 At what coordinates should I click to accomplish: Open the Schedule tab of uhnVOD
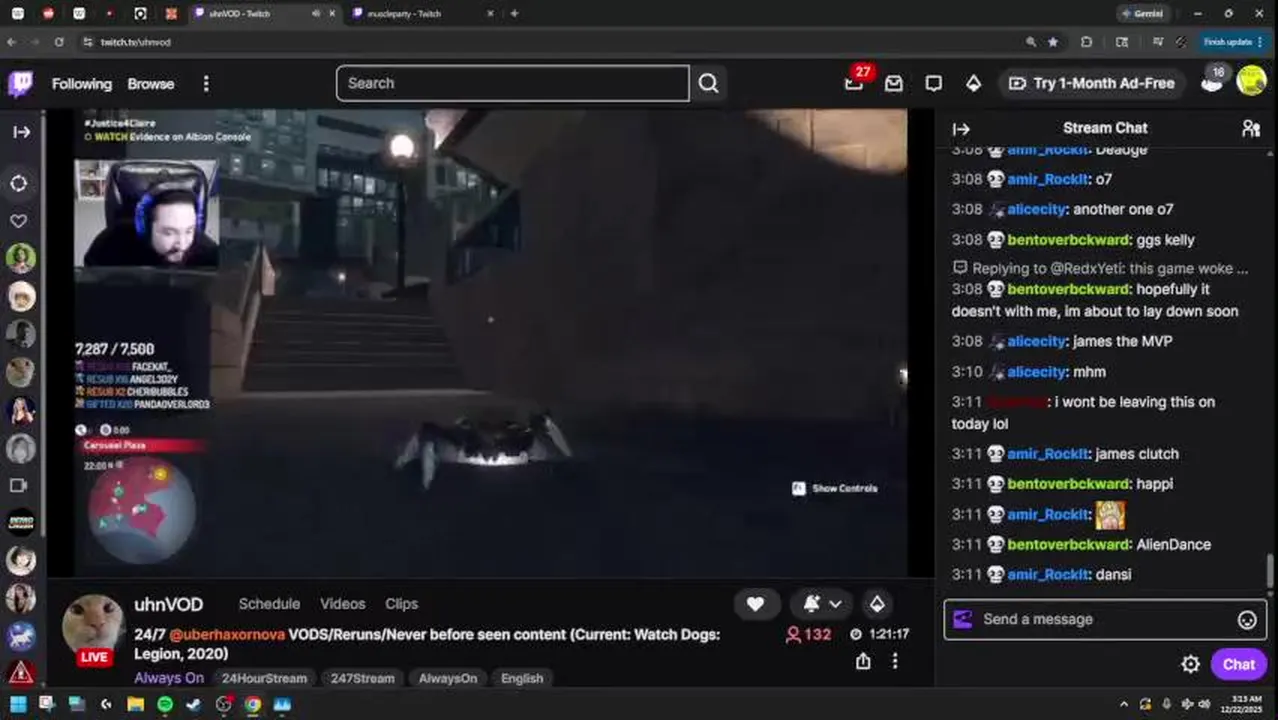point(269,604)
